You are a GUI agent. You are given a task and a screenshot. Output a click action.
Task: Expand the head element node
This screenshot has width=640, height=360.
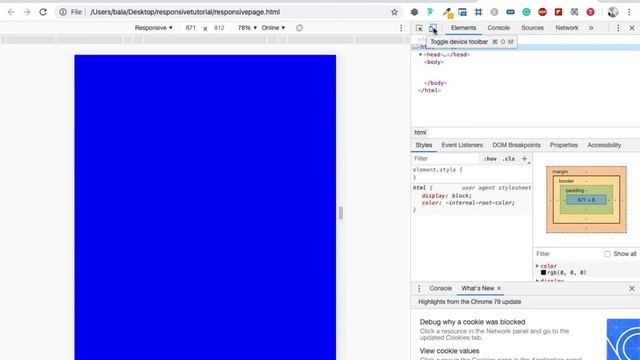pos(420,54)
